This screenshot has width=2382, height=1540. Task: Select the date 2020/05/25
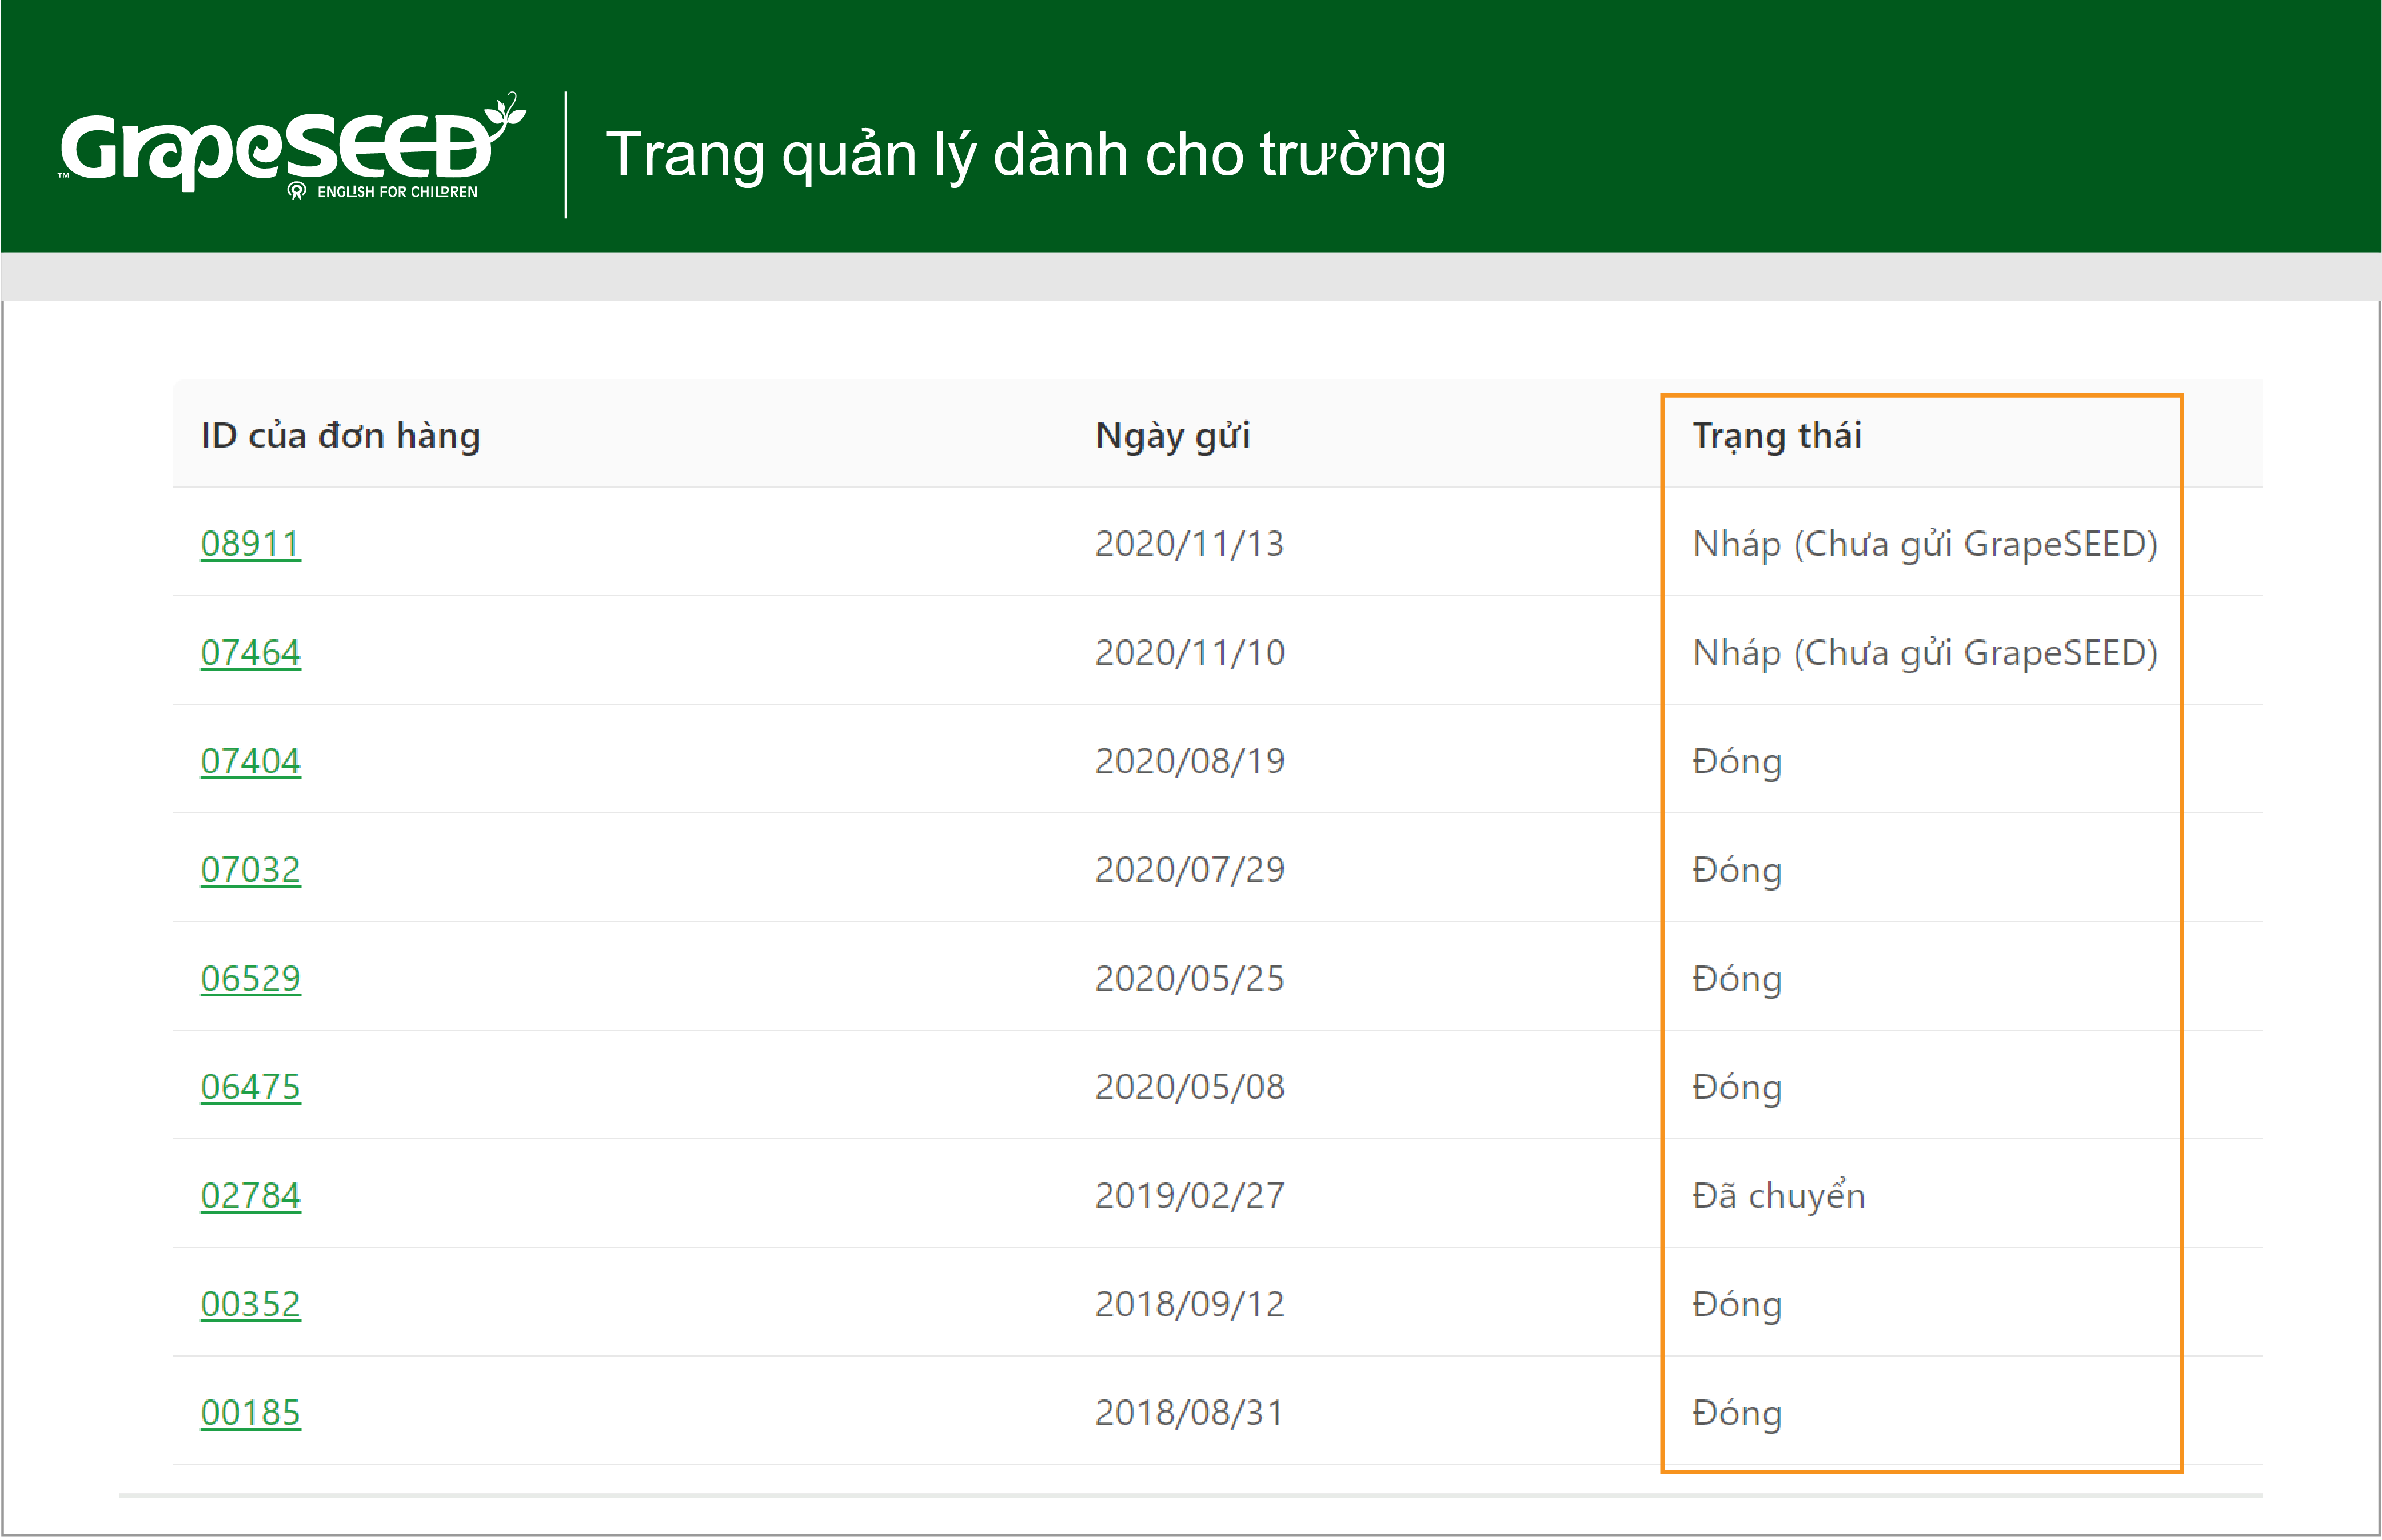pos(1189,978)
